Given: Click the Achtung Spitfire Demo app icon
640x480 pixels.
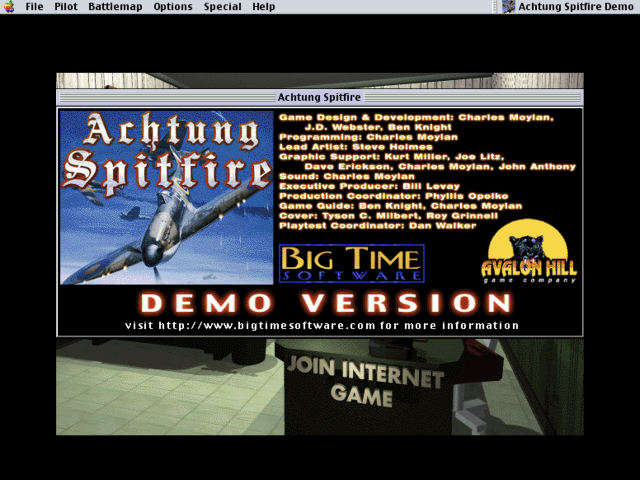Looking at the screenshot, I should coord(508,7).
